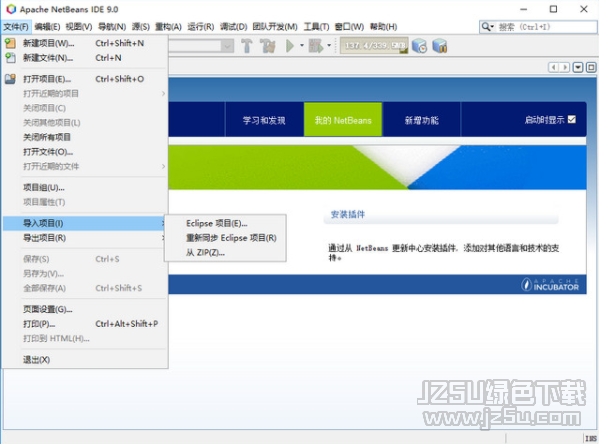This screenshot has height=444, width=599.
Task: Click the 安装插件 link
Action: click(x=348, y=214)
